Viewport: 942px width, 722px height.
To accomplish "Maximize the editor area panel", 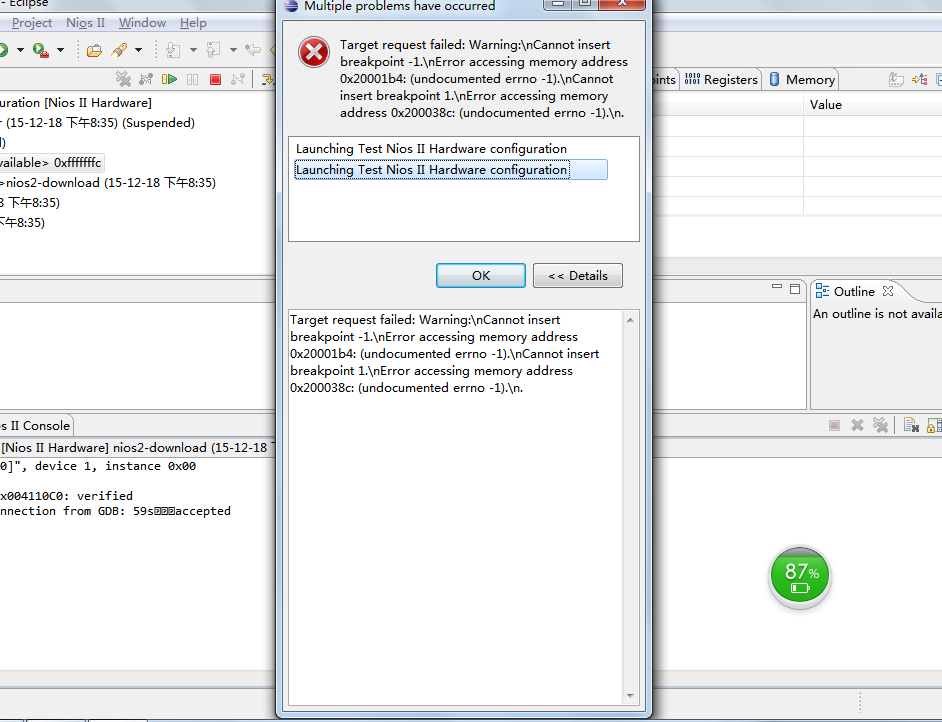I will pos(795,289).
